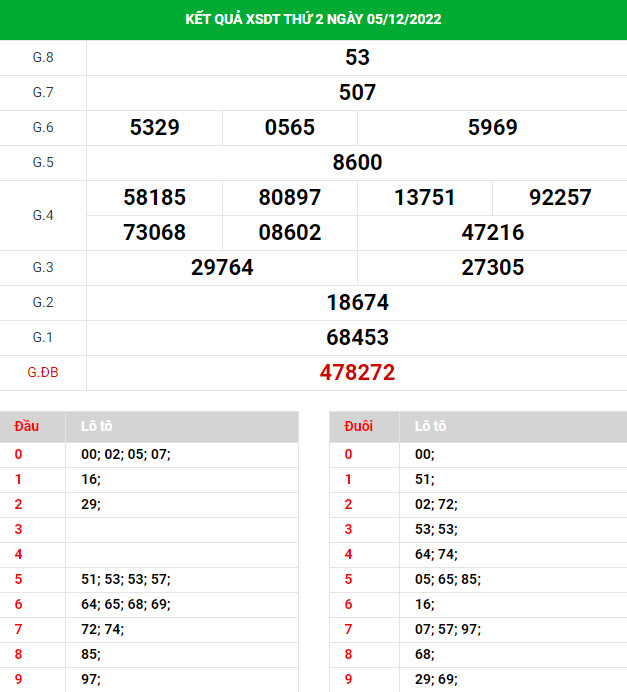The image size is (627, 692).
Task: Select the special prize number 478272
Action: click(357, 372)
